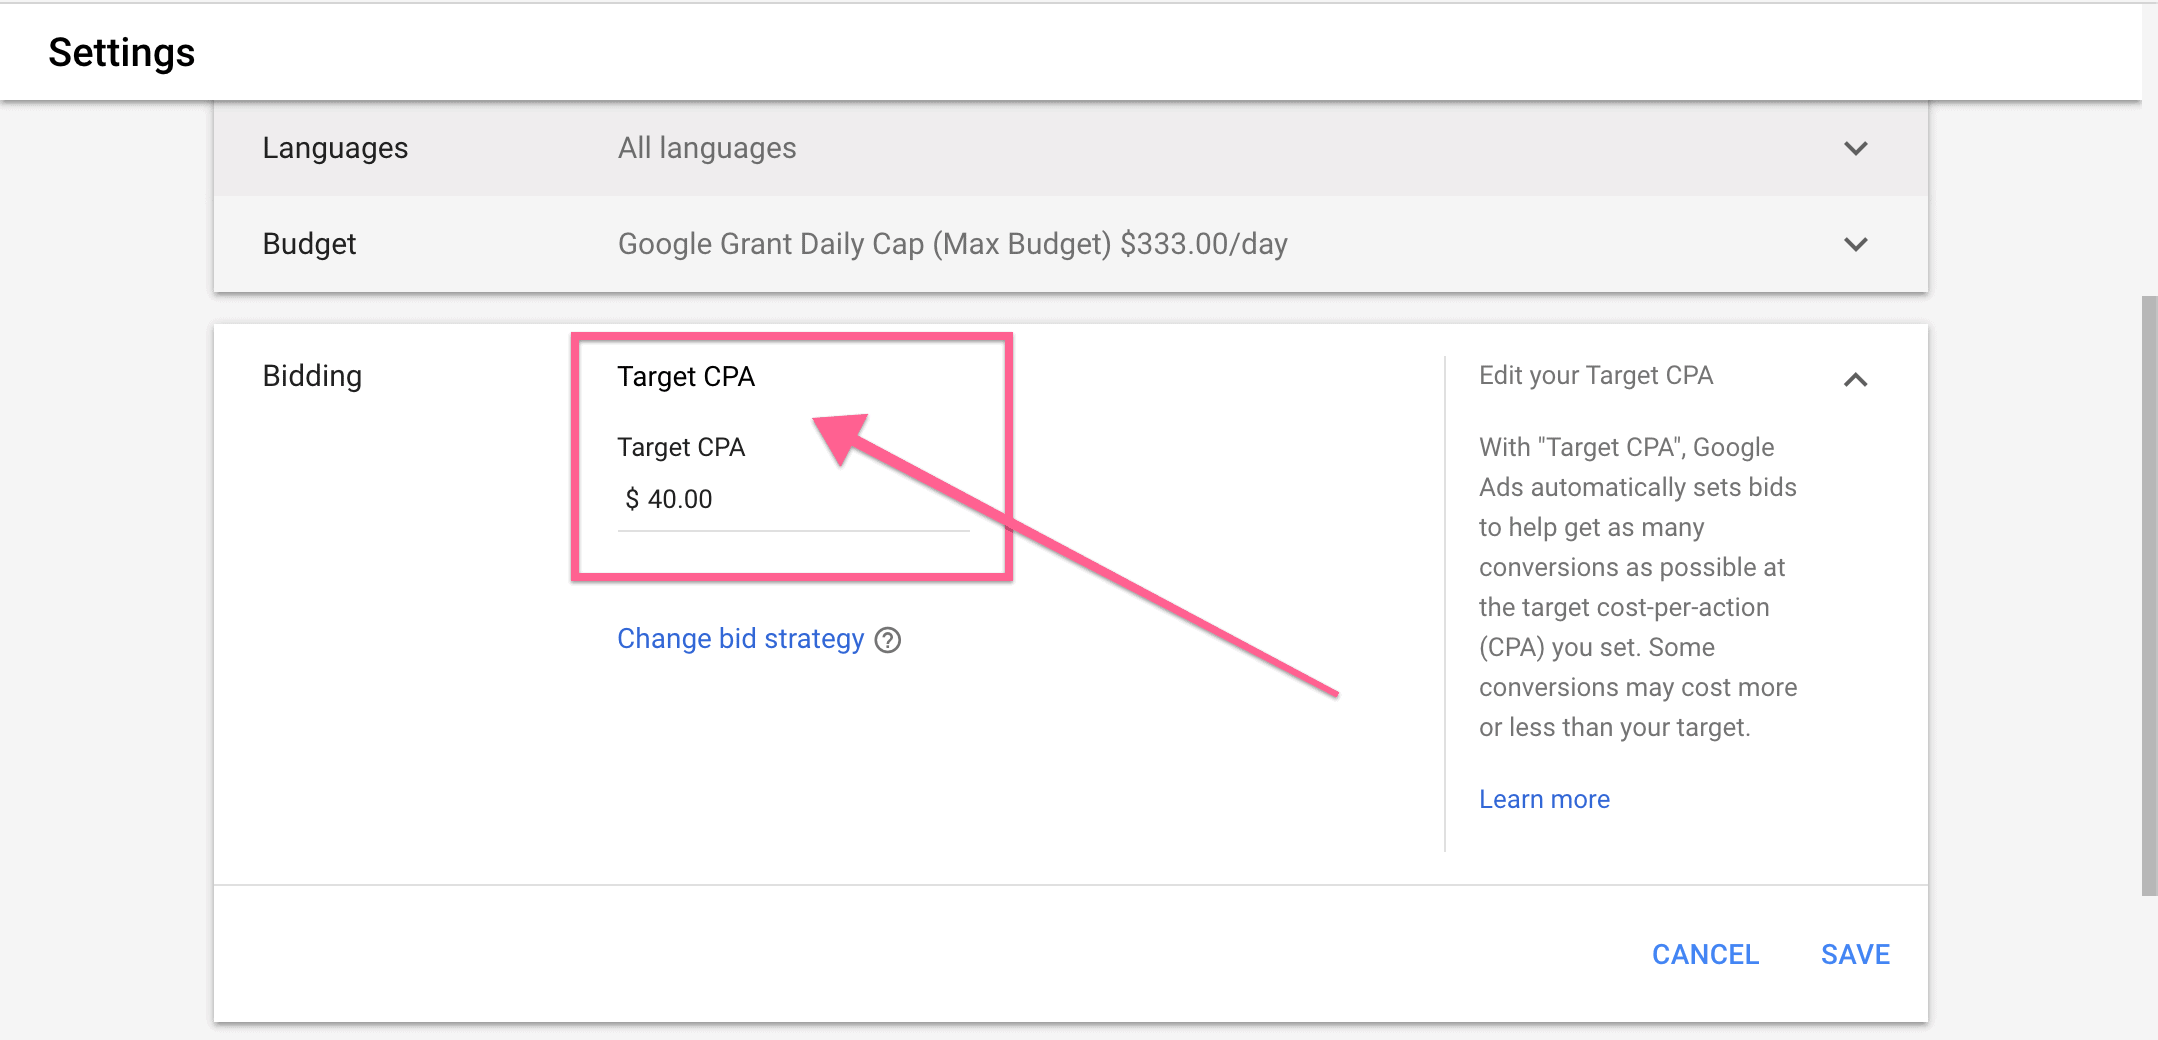
Task: Click the Google Grant Daily Cap budget text
Action: click(952, 244)
